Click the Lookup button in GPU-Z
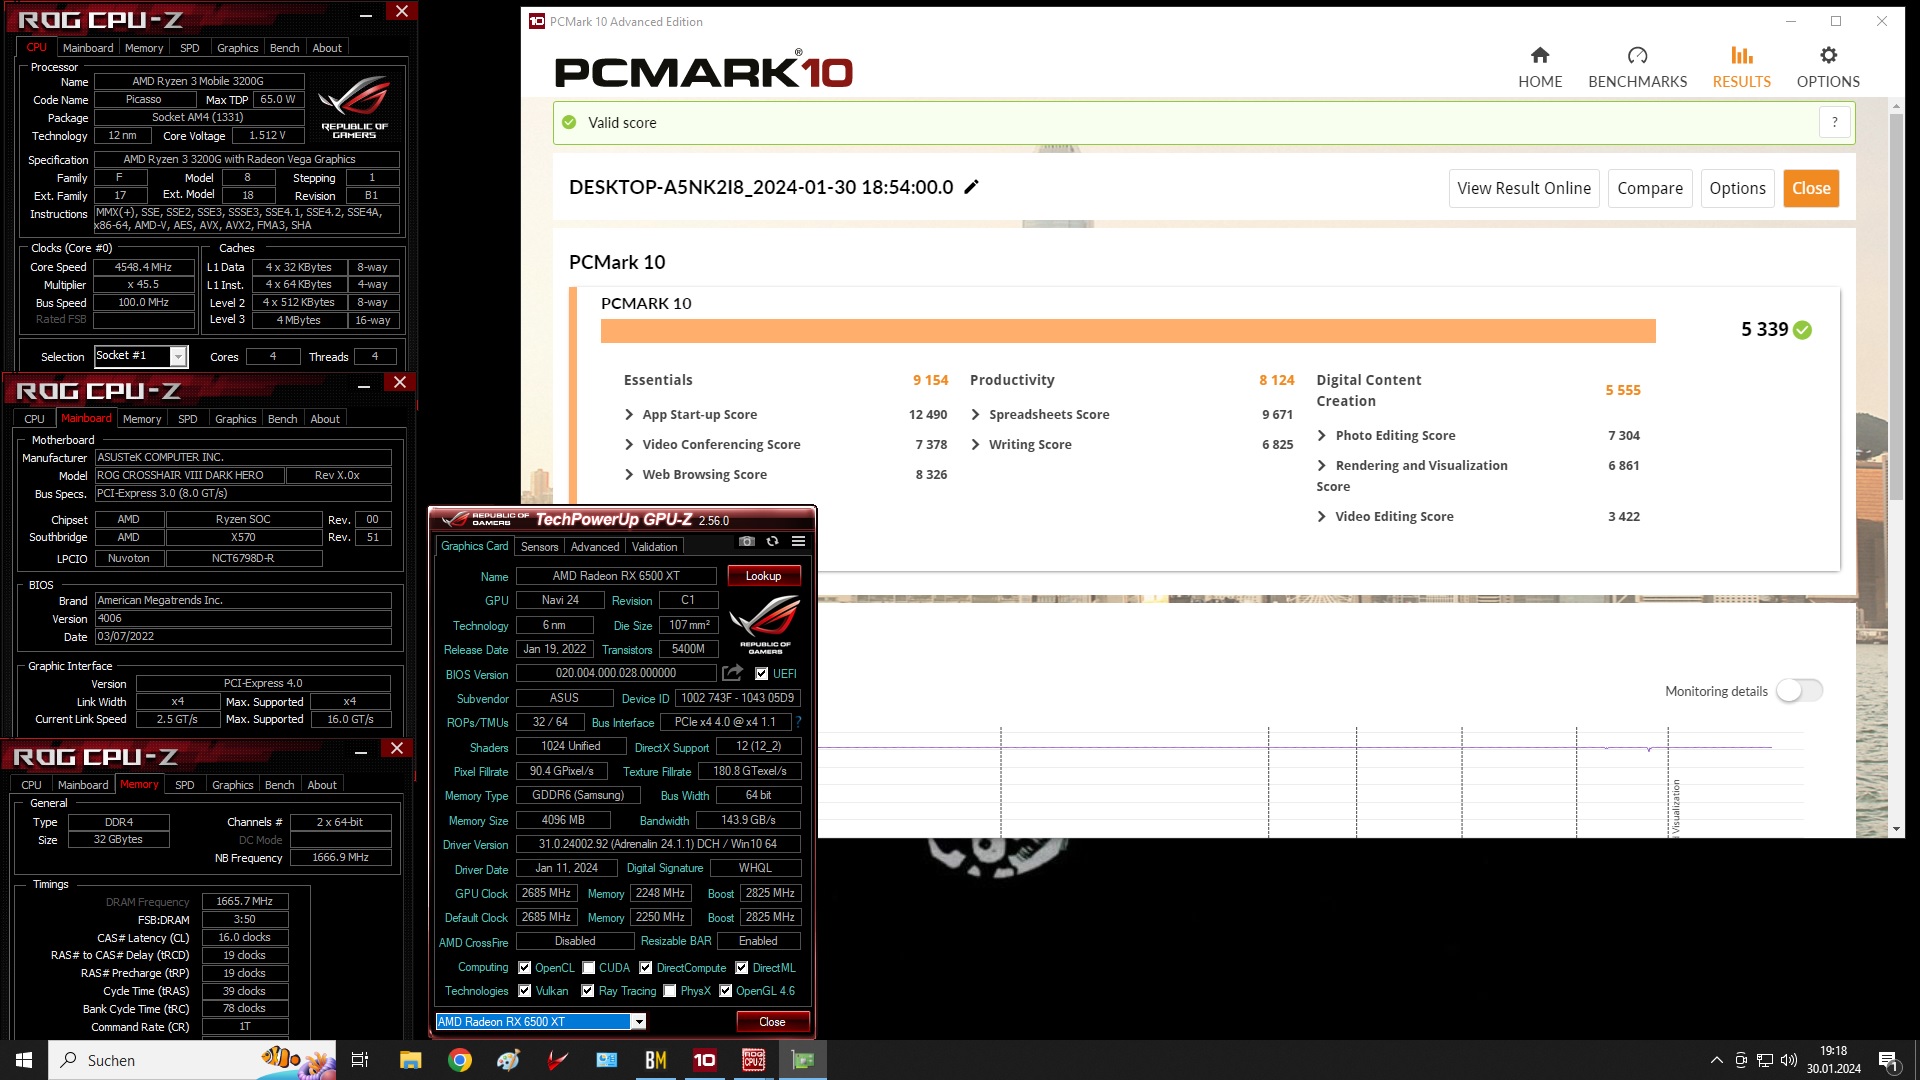 [x=763, y=575]
